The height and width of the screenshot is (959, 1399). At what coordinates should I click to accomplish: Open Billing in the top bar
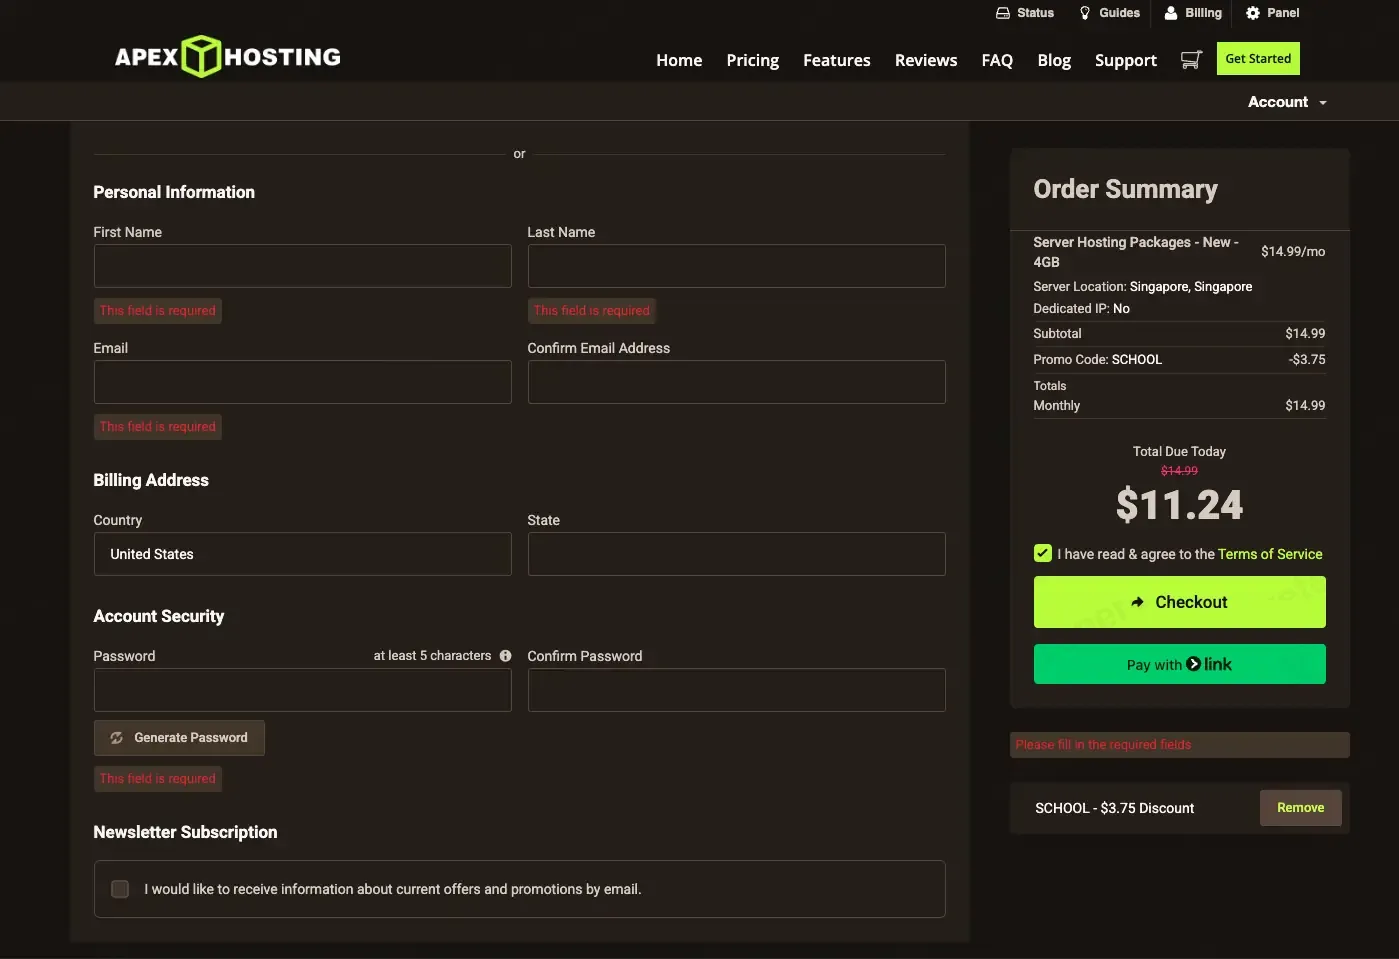tap(1193, 13)
